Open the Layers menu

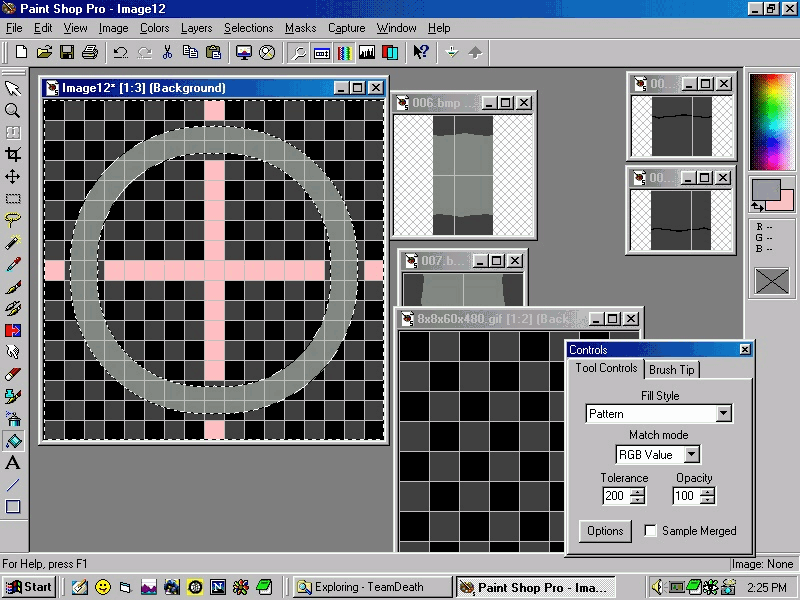(196, 28)
